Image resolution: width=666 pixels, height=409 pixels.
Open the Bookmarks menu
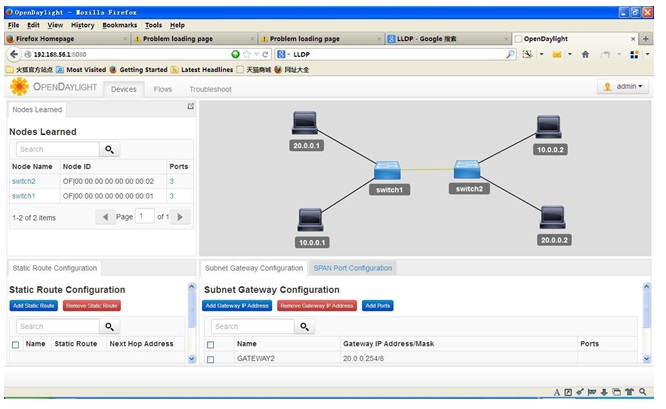coord(119,25)
